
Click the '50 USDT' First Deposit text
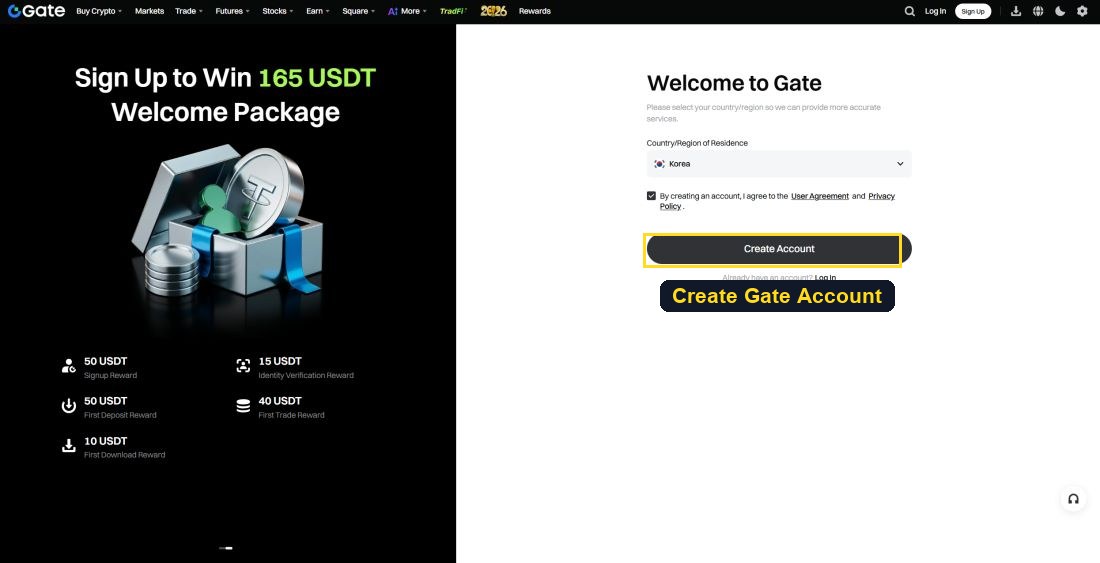point(106,401)
